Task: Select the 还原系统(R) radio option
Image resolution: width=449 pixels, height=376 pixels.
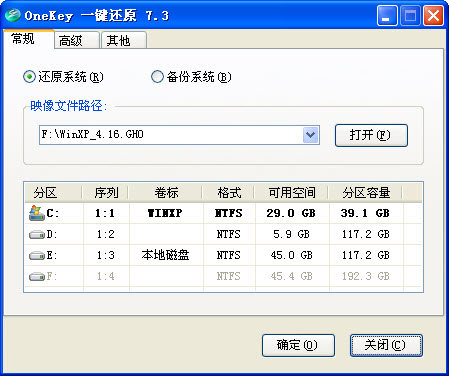Action: 29,77
